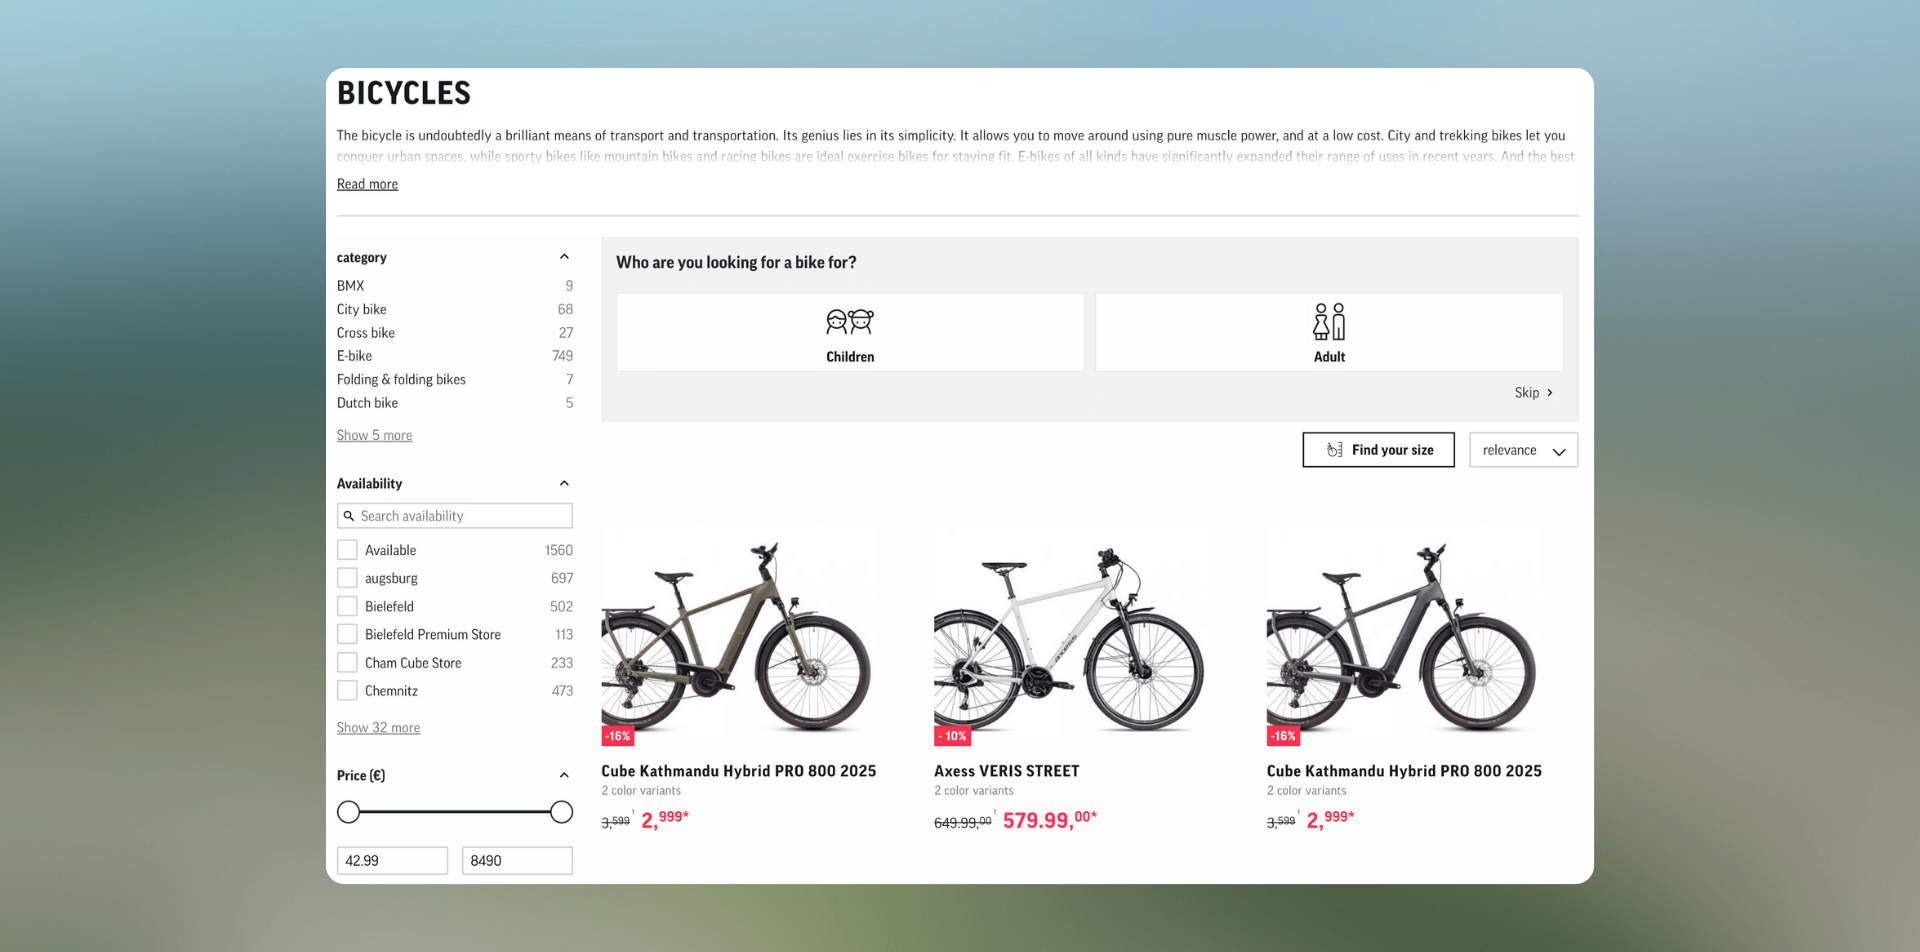Show 32 more availability locations
The width and height of the screenshot is (1920, 952).
point(378,727)
